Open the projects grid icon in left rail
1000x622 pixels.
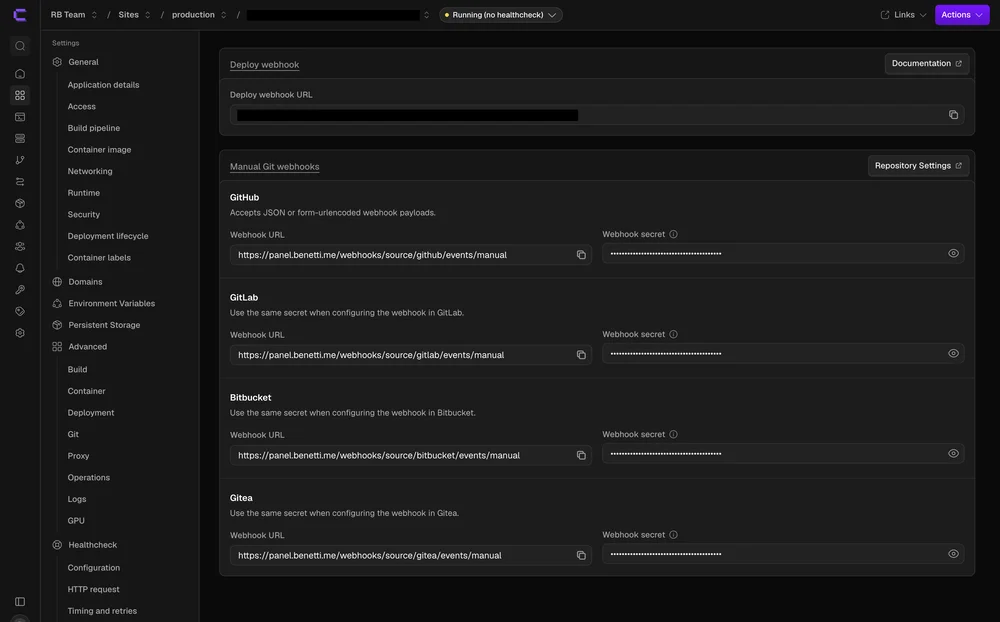(20, 95)
